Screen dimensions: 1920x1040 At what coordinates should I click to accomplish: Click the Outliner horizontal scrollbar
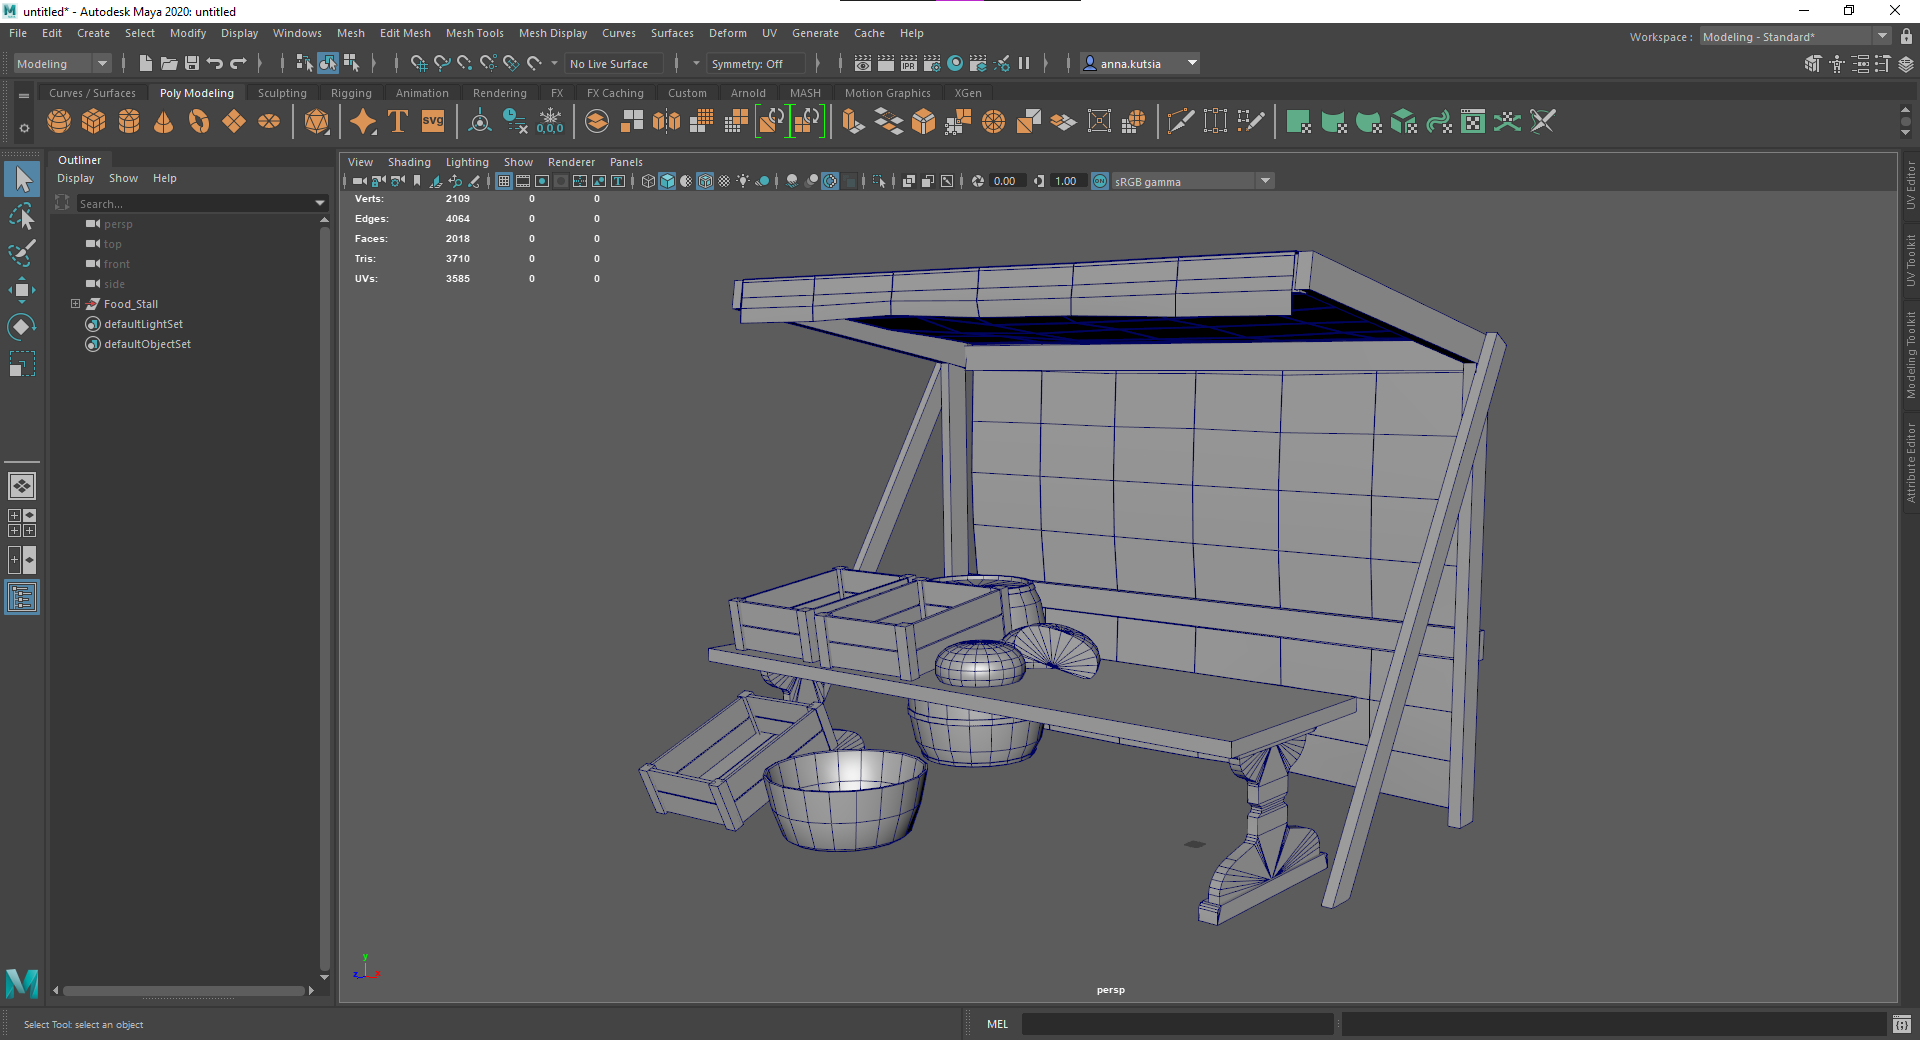(x=184, y=991)
